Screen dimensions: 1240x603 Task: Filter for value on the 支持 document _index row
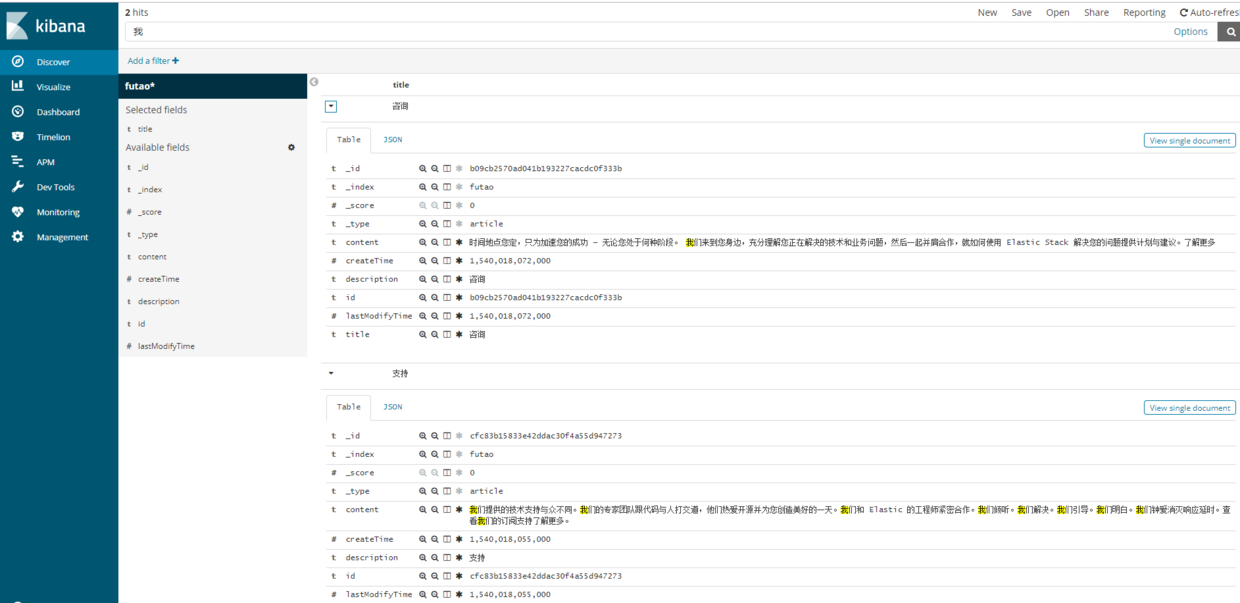click(x=423, y=454)
